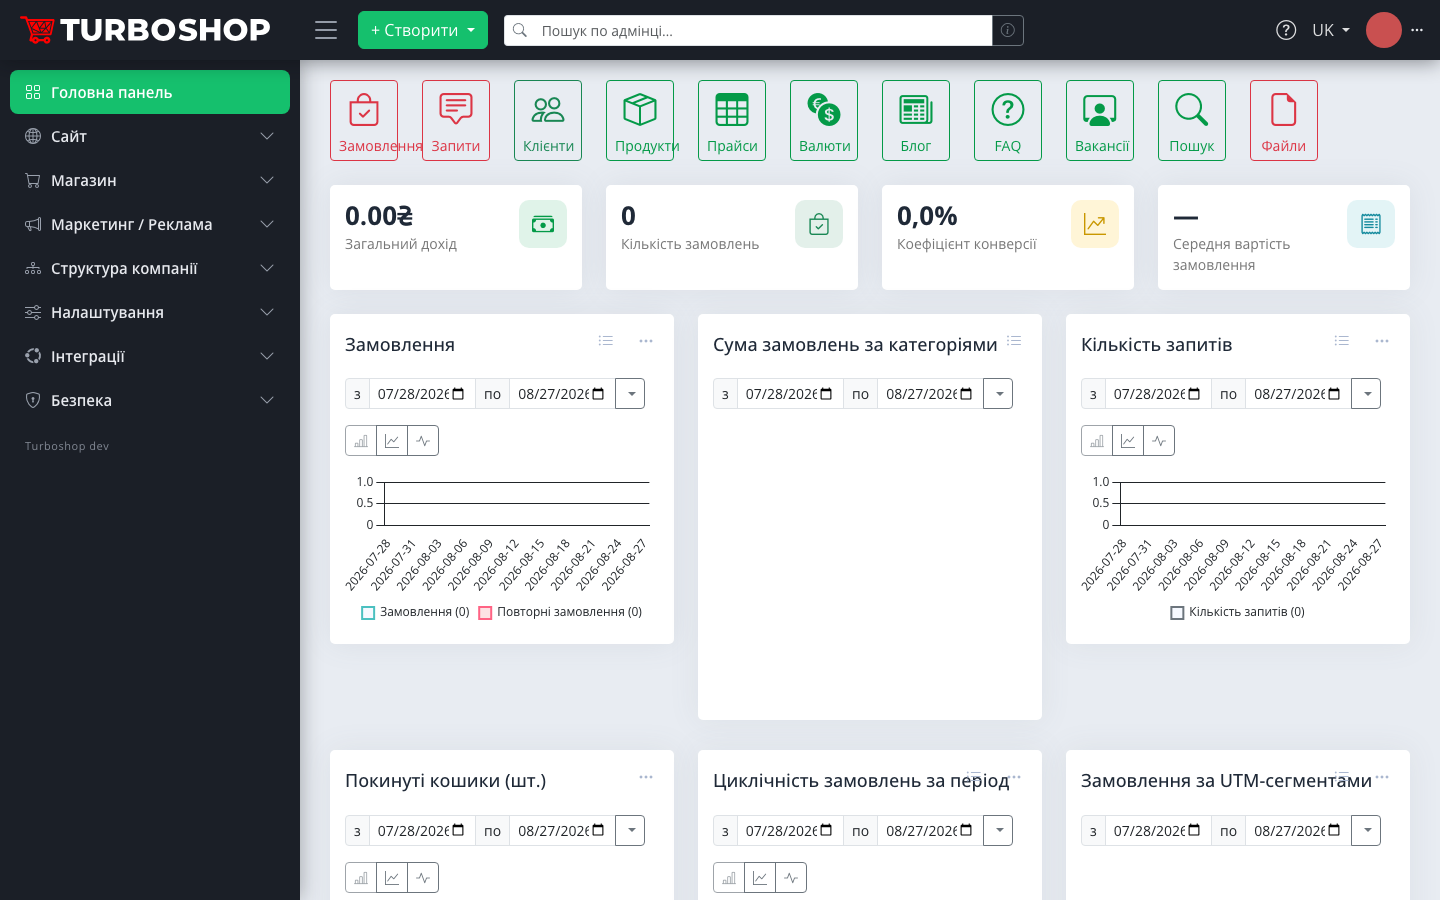The image size is (1440, 900).
Task: Open the list icon in Замовлення widget
Action: pyautogui.click(x=606, y=341)
